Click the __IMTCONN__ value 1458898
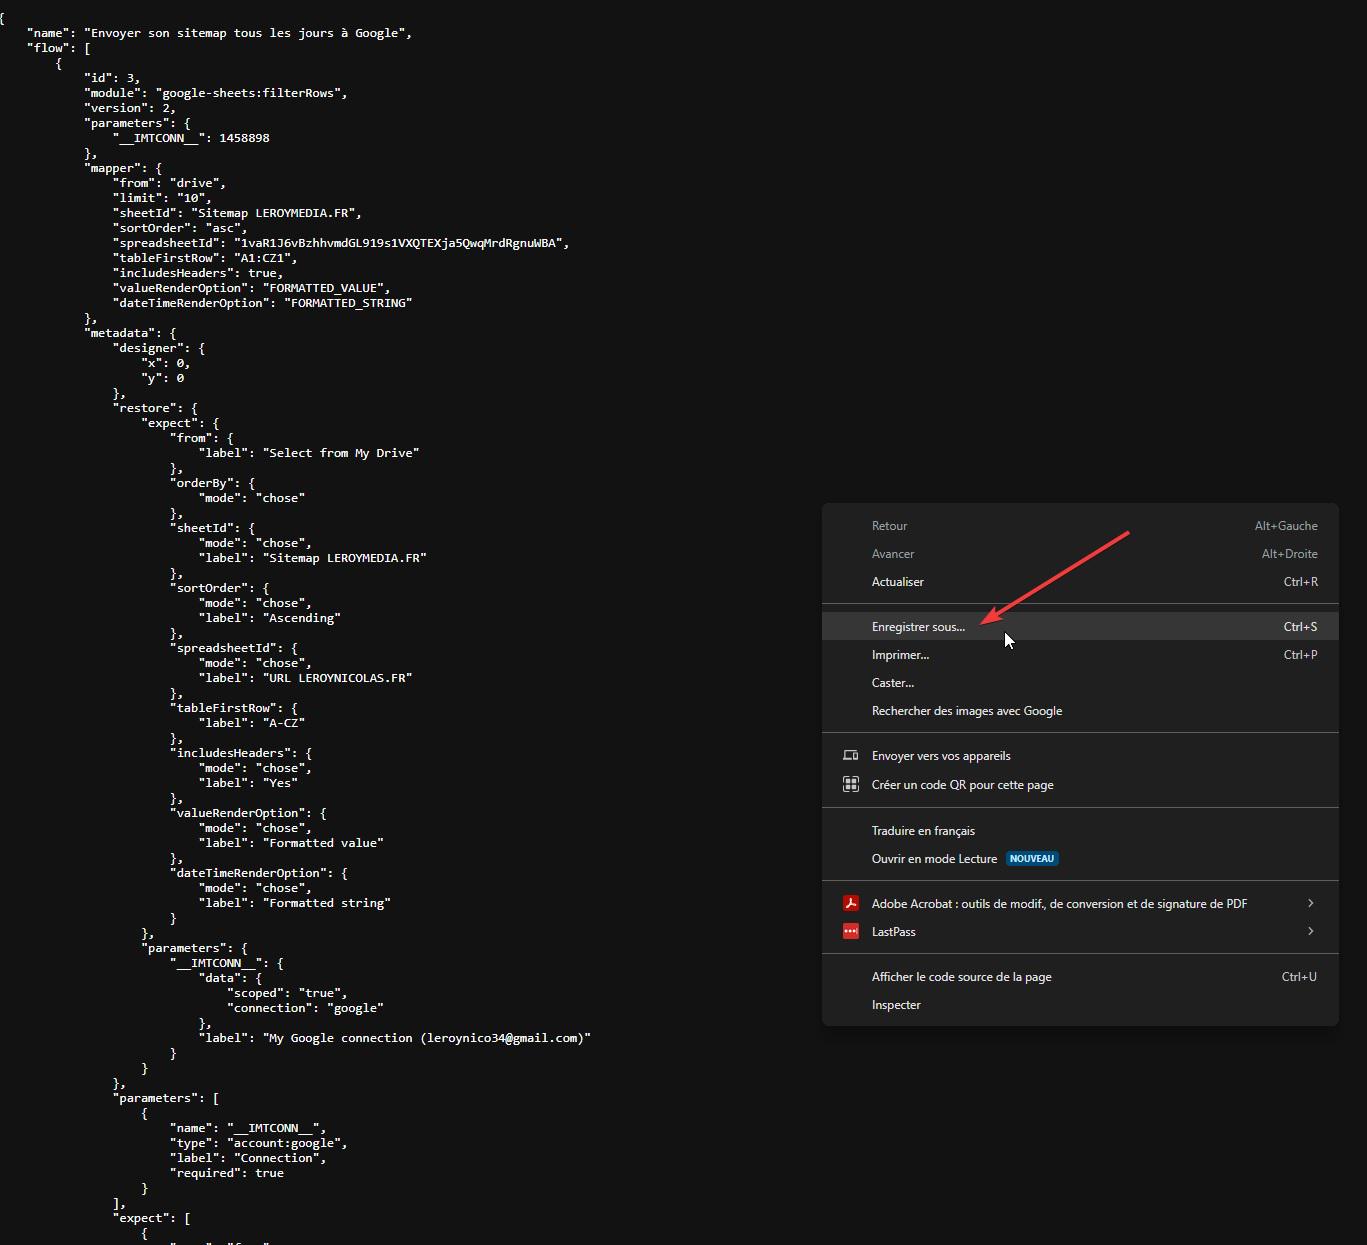This screenshot has height=1245, width=1367. tap(244, 138)
